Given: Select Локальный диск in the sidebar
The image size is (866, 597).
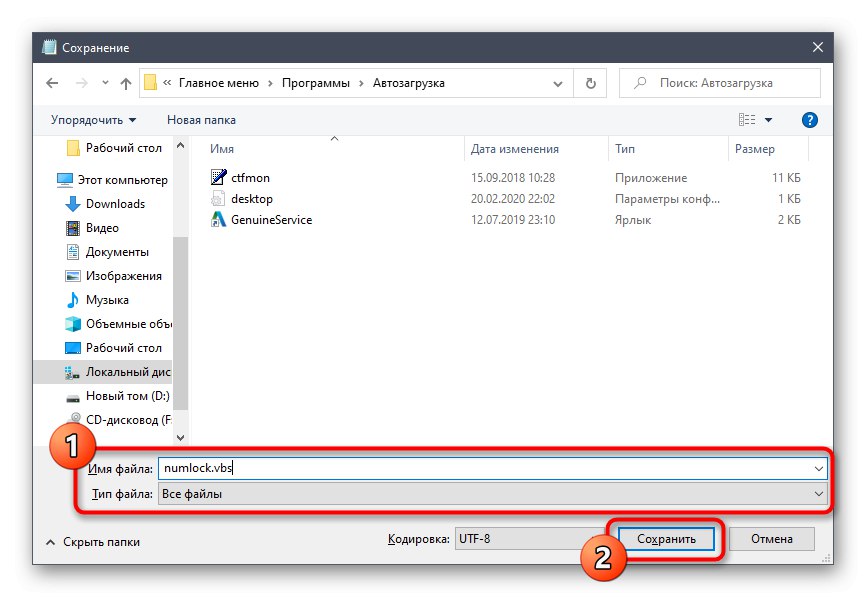Looking at the screenshot, I should (x=128, y=372).
